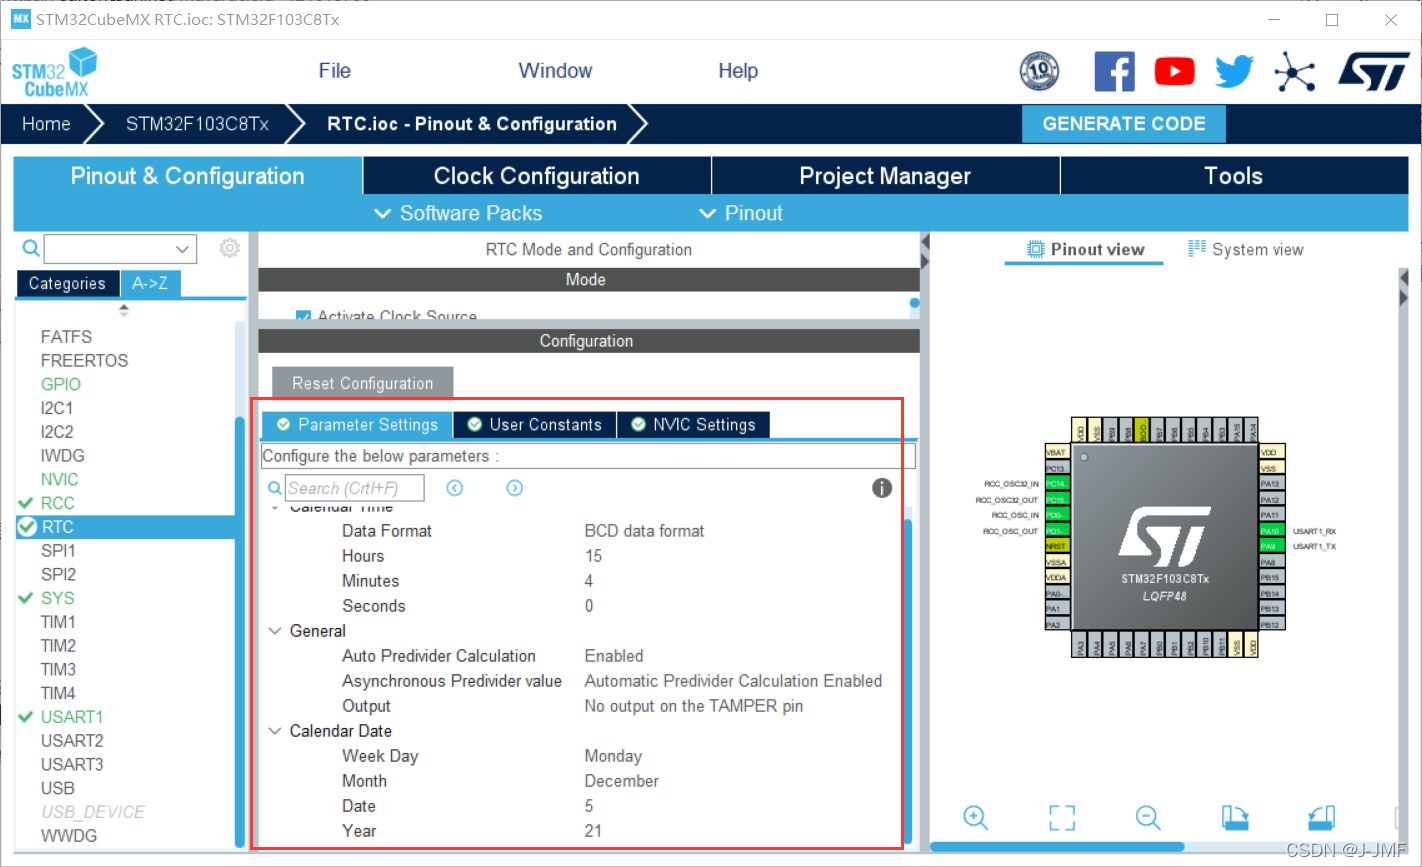
Task: Click Reset Configuration
Action: [x=363, y=383]
